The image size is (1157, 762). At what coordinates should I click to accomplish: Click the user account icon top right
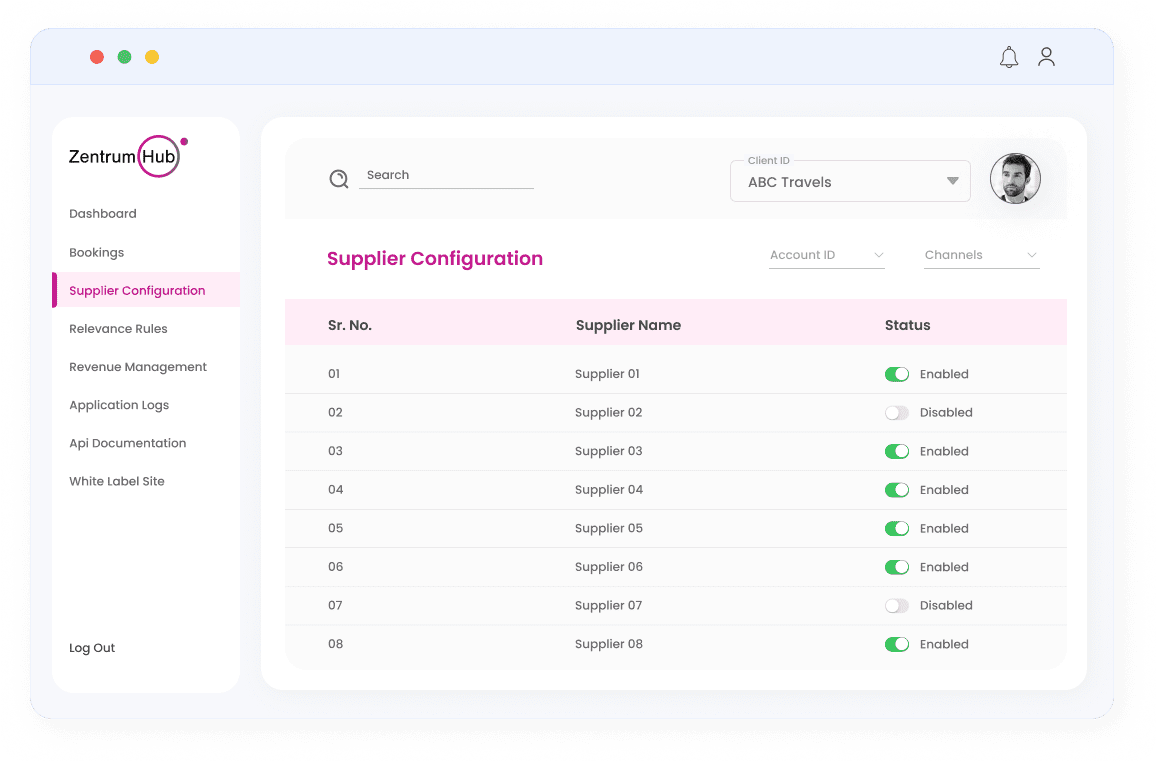[1046, 57]
